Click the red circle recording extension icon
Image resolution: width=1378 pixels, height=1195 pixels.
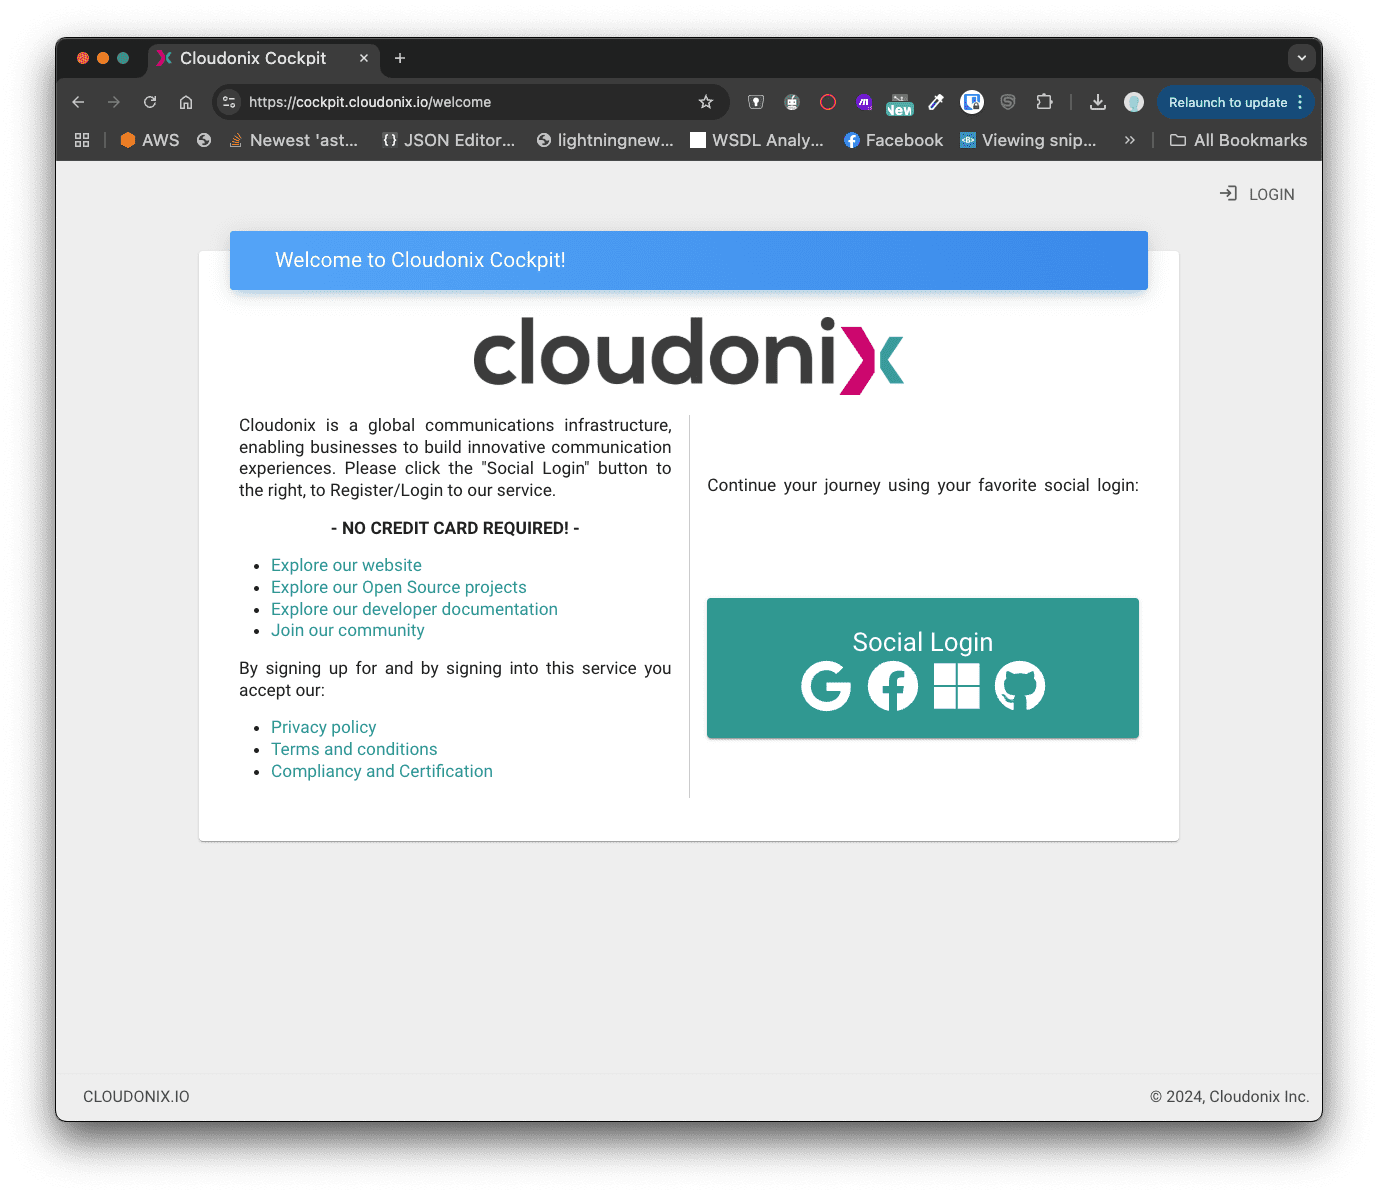coord(827,102)
